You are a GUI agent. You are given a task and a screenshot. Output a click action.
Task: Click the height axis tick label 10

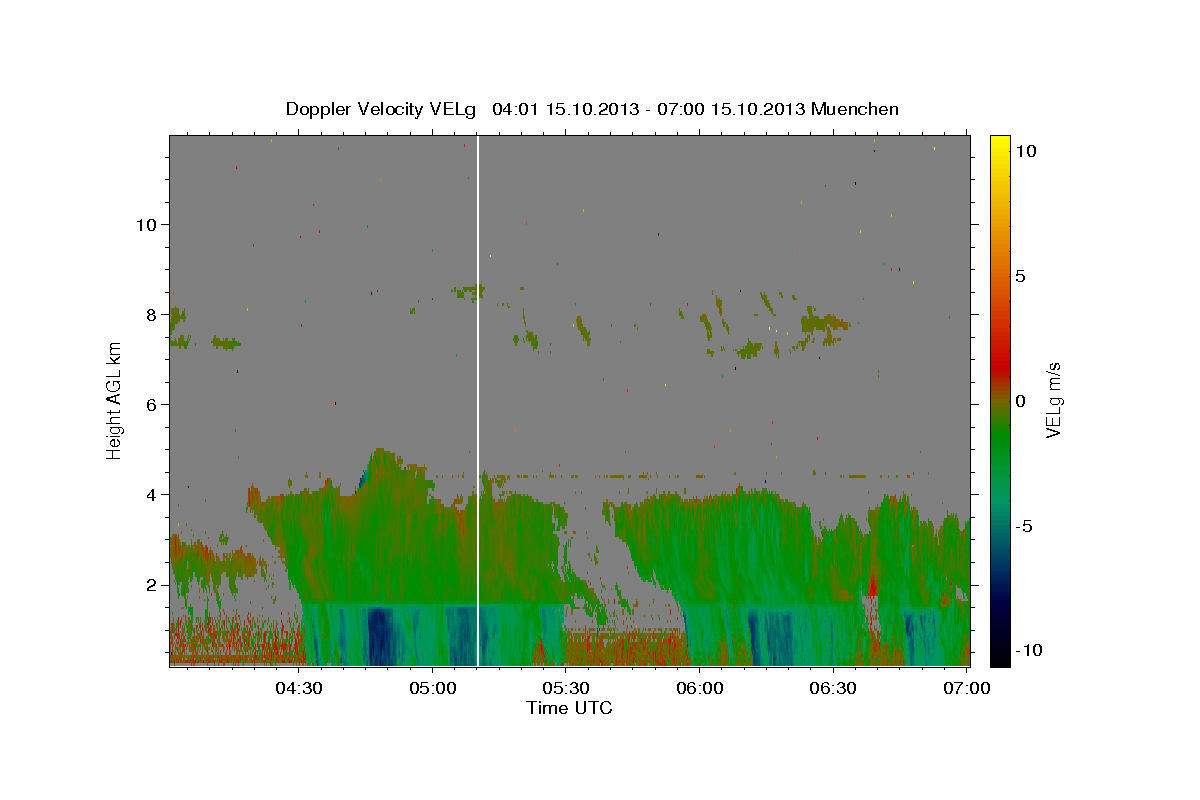(x=147, y=224)
